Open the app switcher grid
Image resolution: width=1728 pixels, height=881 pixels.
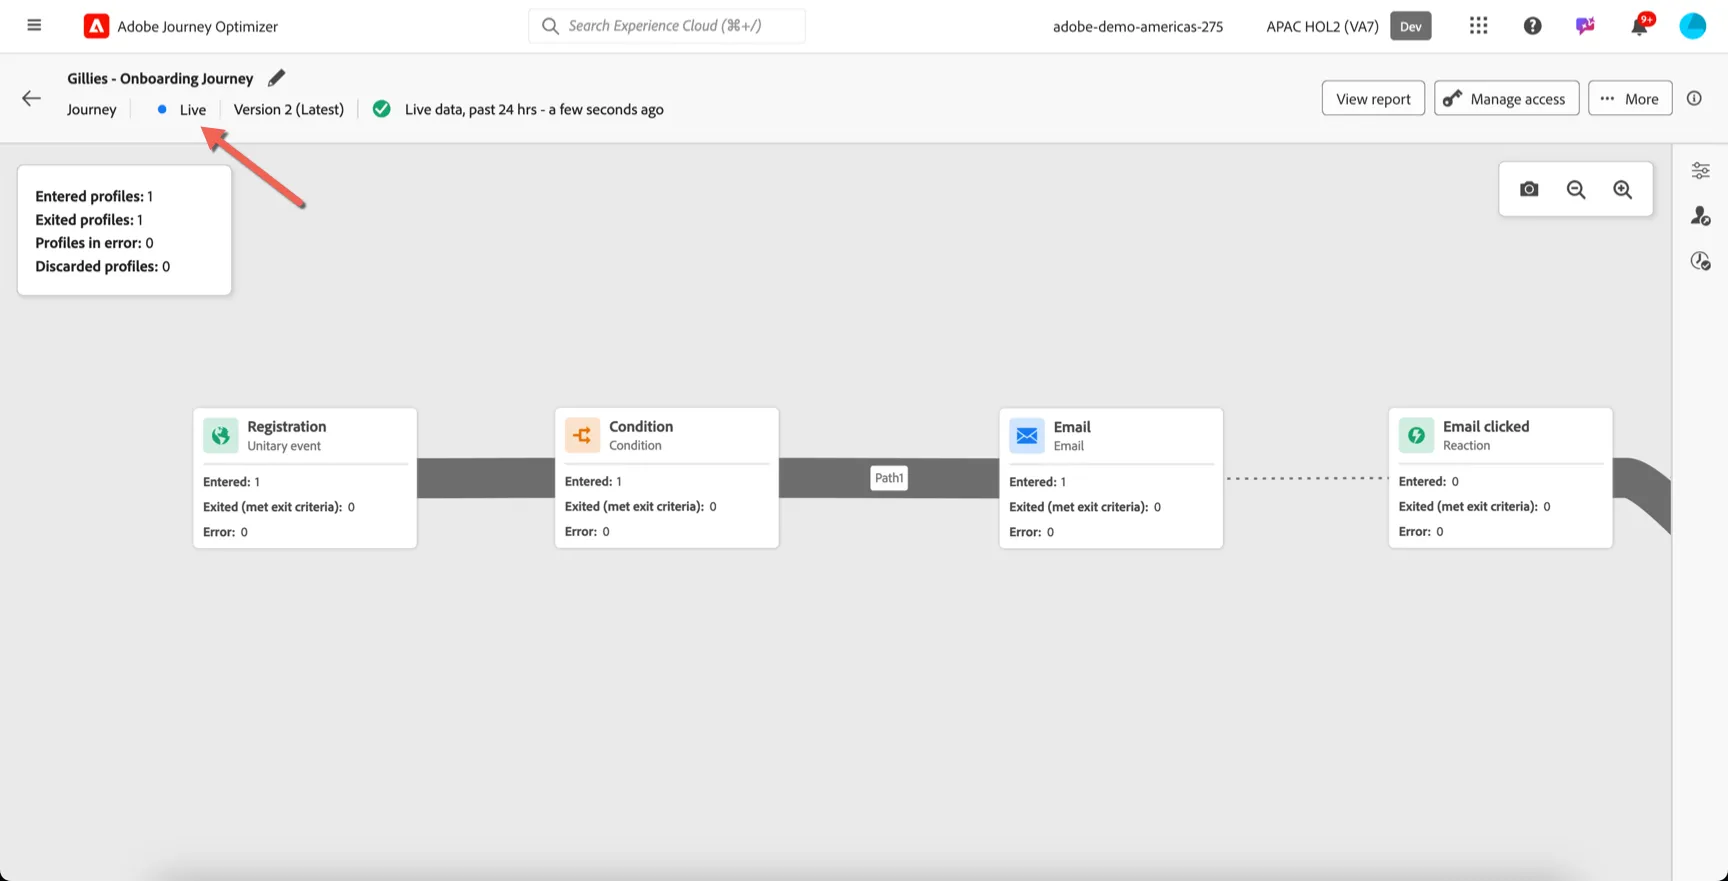coord(1478,26)
